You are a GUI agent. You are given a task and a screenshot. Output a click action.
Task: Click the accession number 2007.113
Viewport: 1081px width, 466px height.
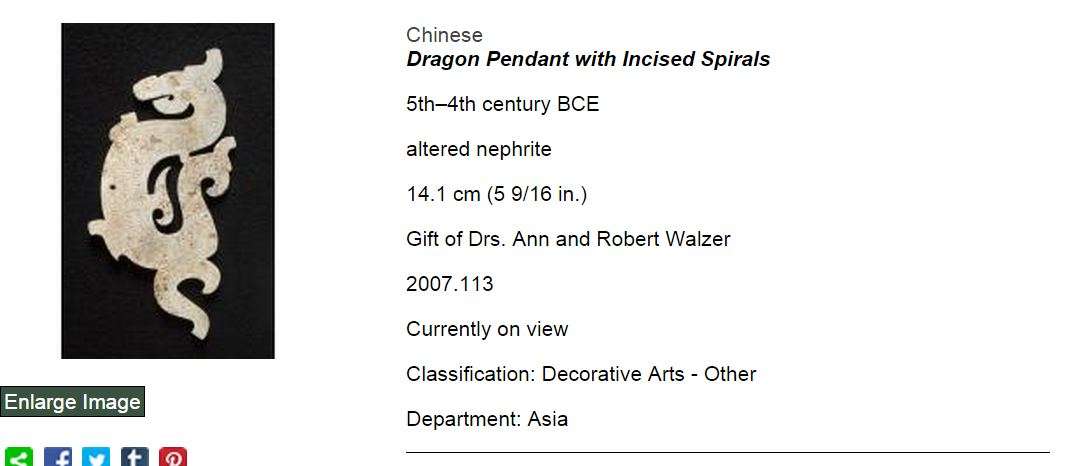449,284
